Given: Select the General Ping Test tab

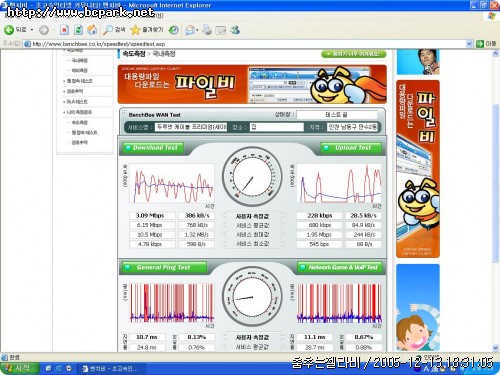Looking at the screenshot, I should pyautogui.click(x=165, y=267).
